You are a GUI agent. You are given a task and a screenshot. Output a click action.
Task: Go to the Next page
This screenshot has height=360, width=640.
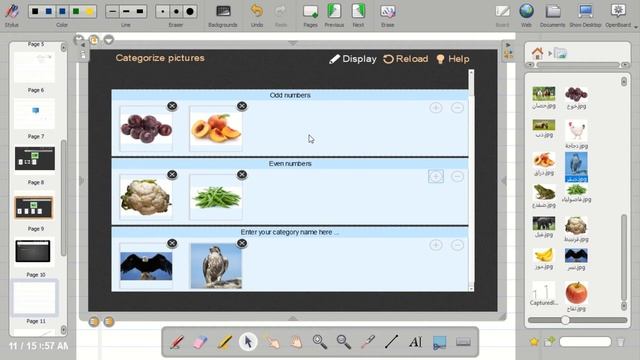358,16
